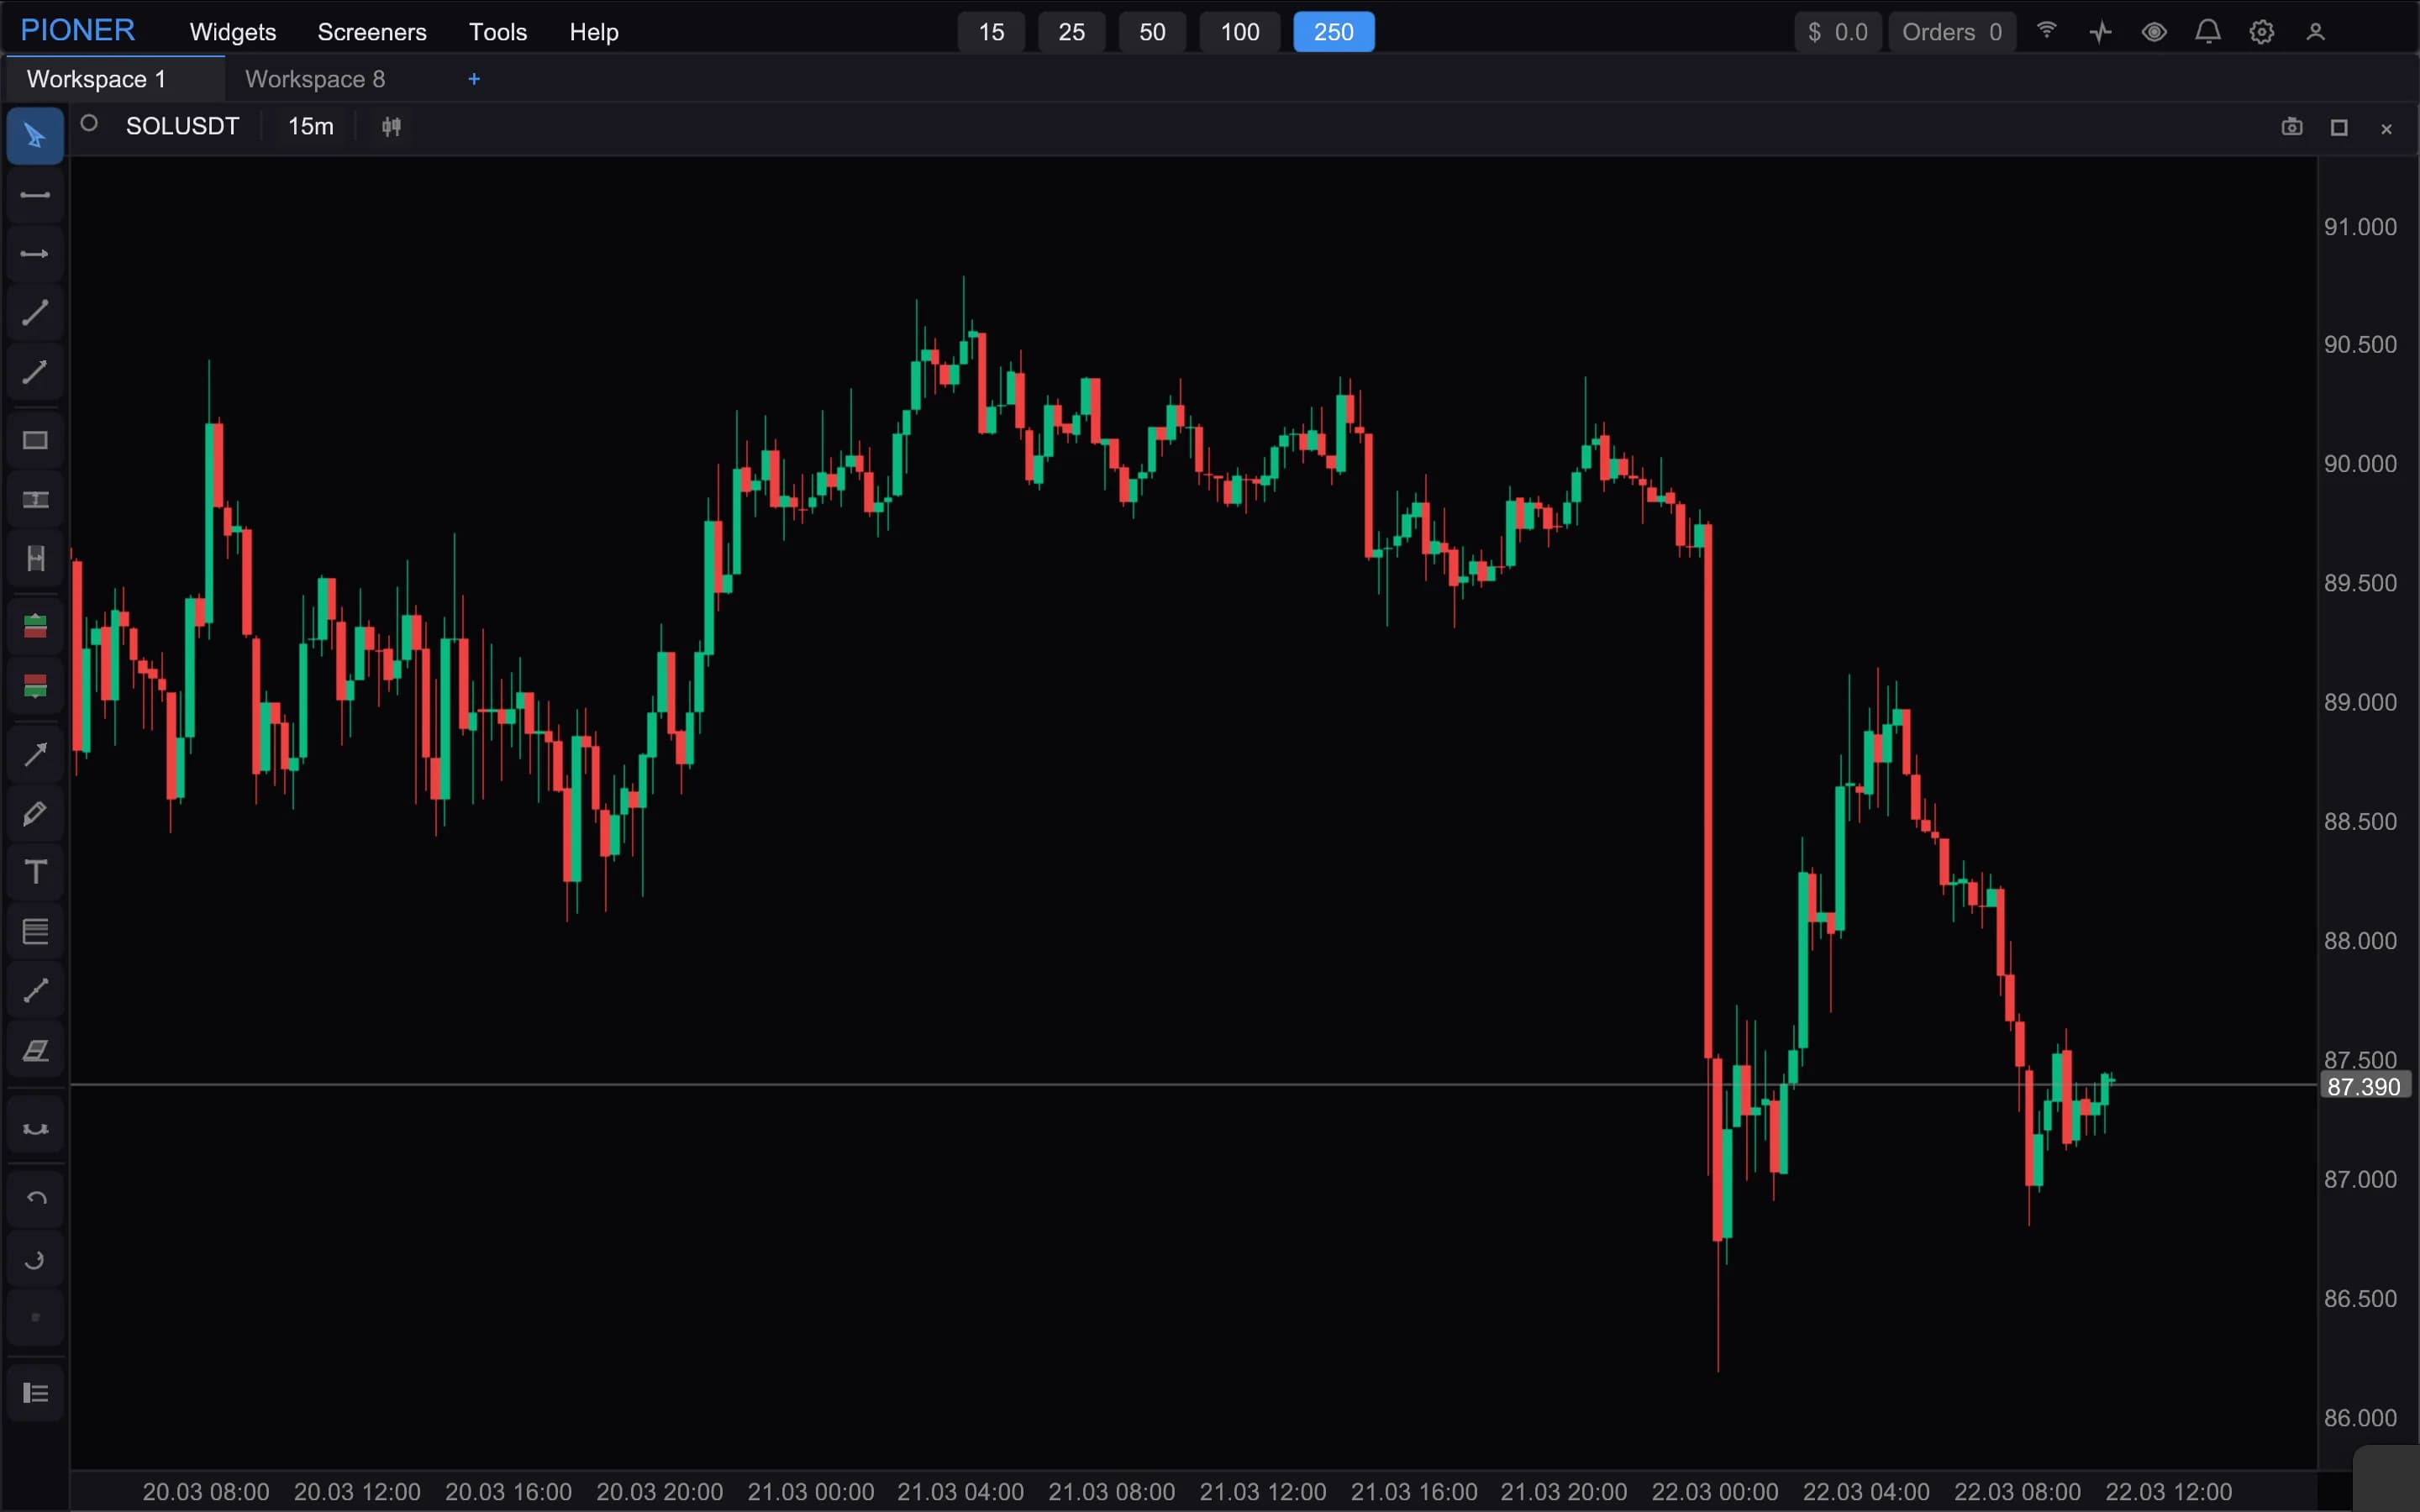Redo the last drawing action
Screen dimensions: 2420x1512
[35, 1259]
